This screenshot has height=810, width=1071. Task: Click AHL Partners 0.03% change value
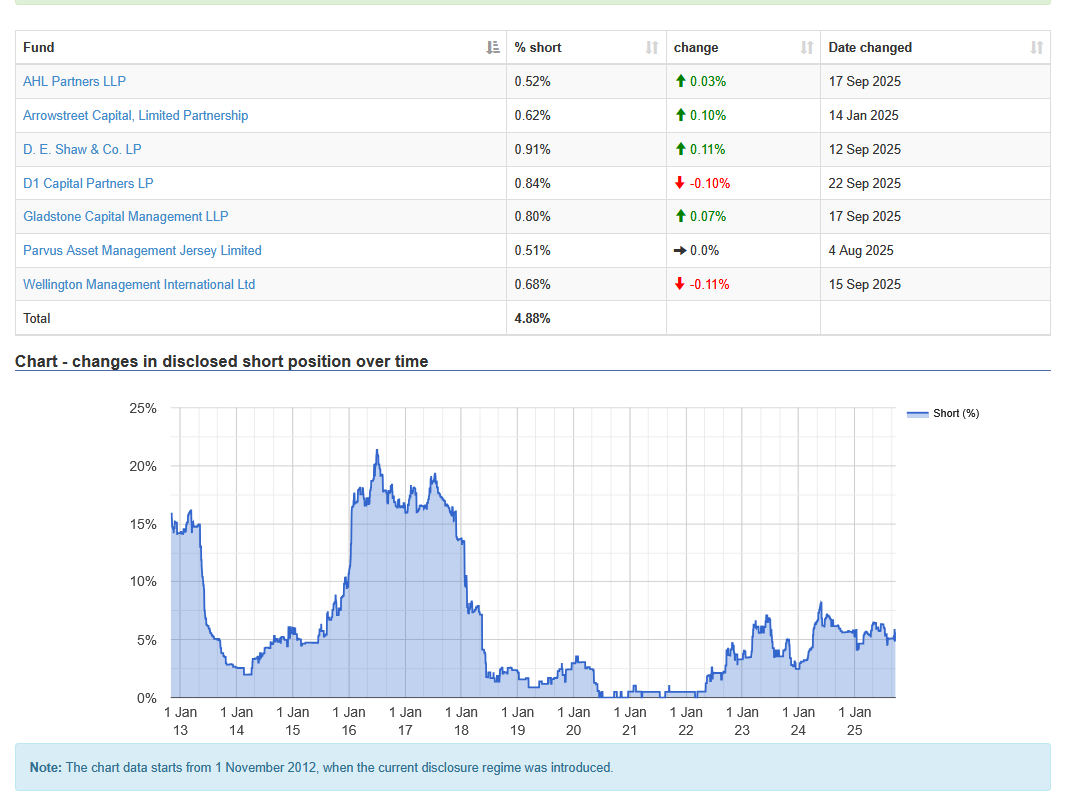(x=708, y=81)
